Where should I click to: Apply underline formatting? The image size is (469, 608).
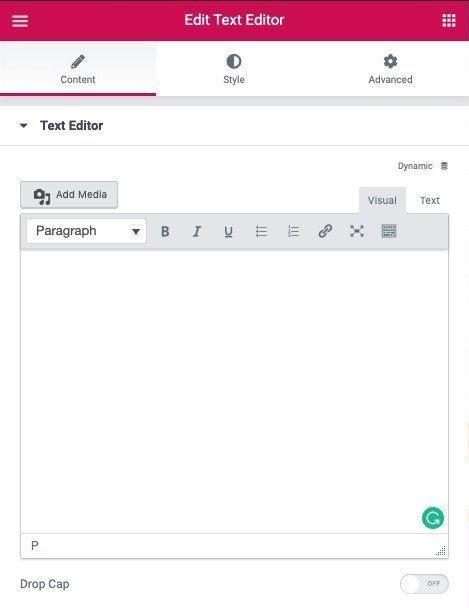pos(229,231)
